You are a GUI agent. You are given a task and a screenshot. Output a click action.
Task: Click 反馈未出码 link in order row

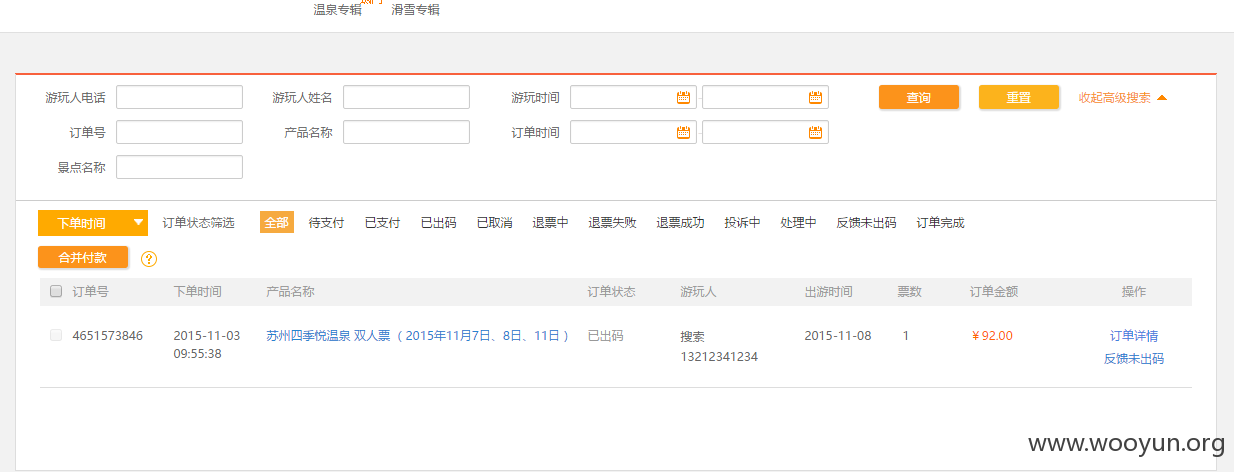click(1134, 358)
